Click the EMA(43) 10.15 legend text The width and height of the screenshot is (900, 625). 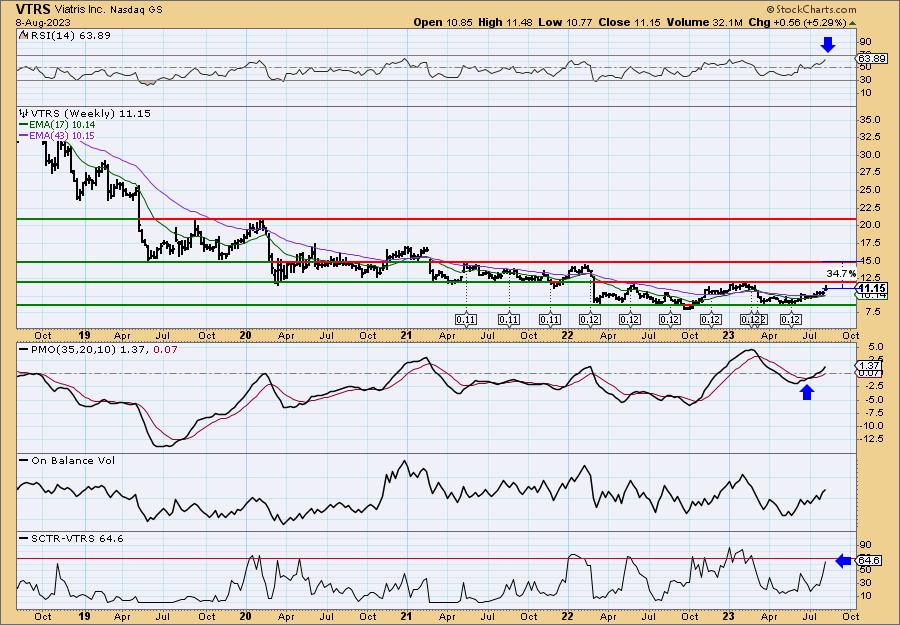click(x=62, y=135)
